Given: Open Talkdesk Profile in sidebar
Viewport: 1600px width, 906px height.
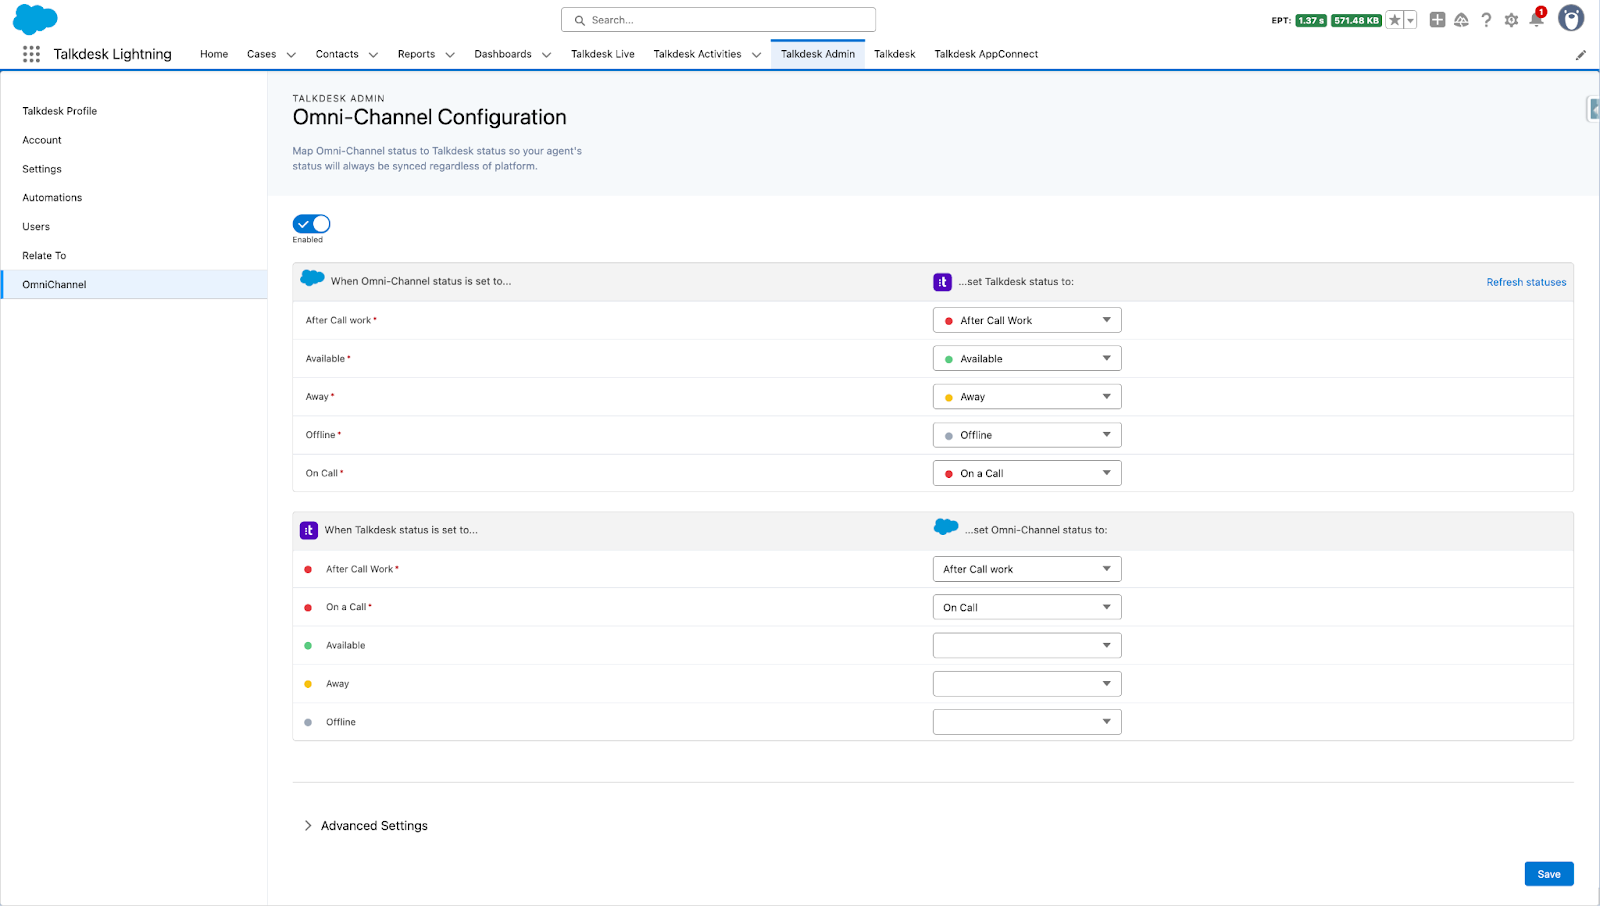Looking at the screenshot, I should 60,111.
